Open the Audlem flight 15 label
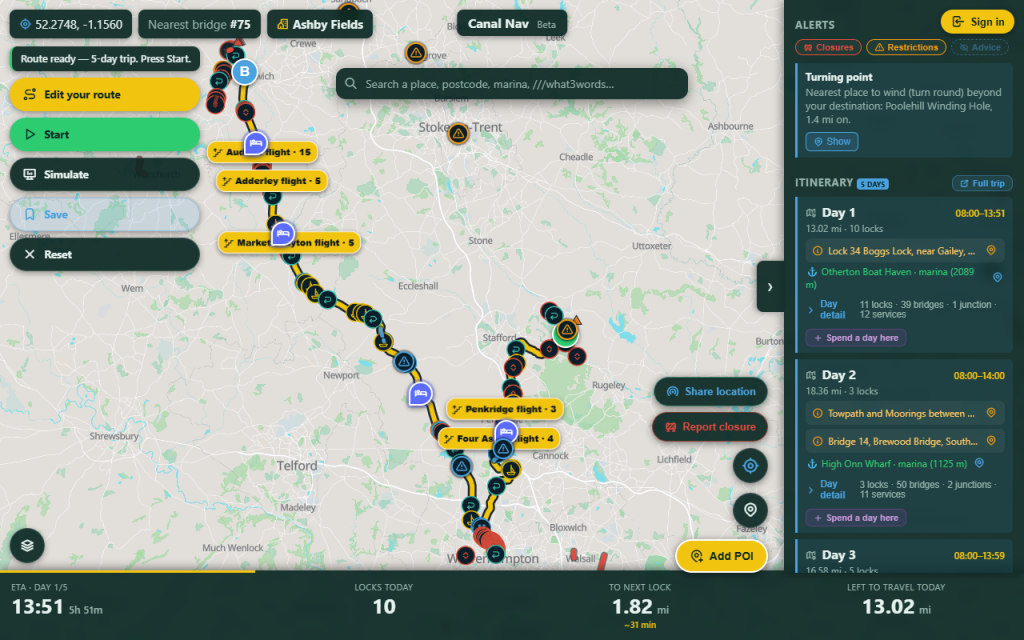Image resolution: width=1024 pixels, height=640 pixels. pyautogui.click(x=263, y=152)
